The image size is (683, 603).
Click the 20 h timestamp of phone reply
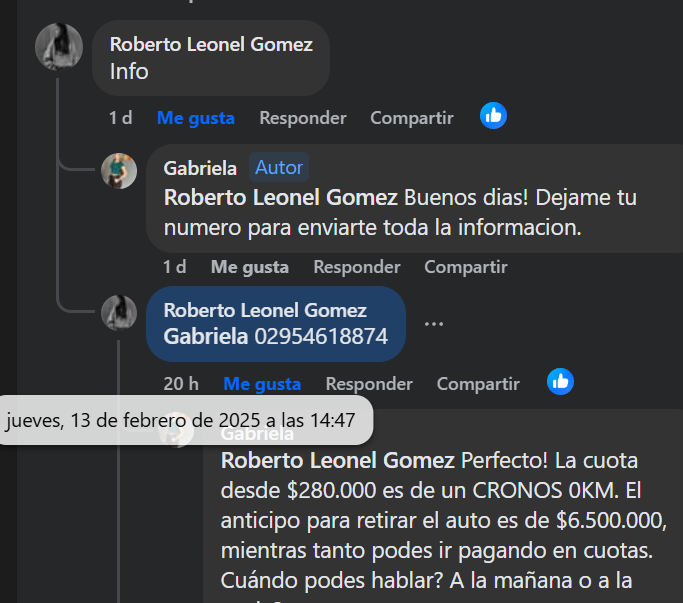coord(181,383)
